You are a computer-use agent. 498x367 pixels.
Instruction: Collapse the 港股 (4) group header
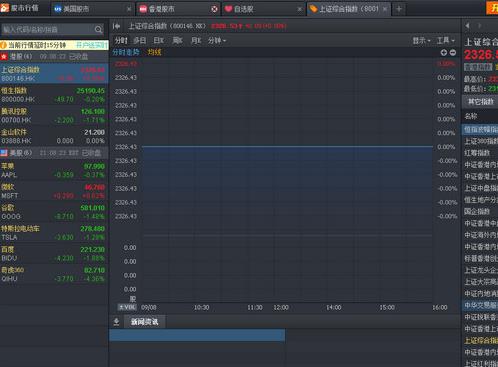click(x=54, y=57)
